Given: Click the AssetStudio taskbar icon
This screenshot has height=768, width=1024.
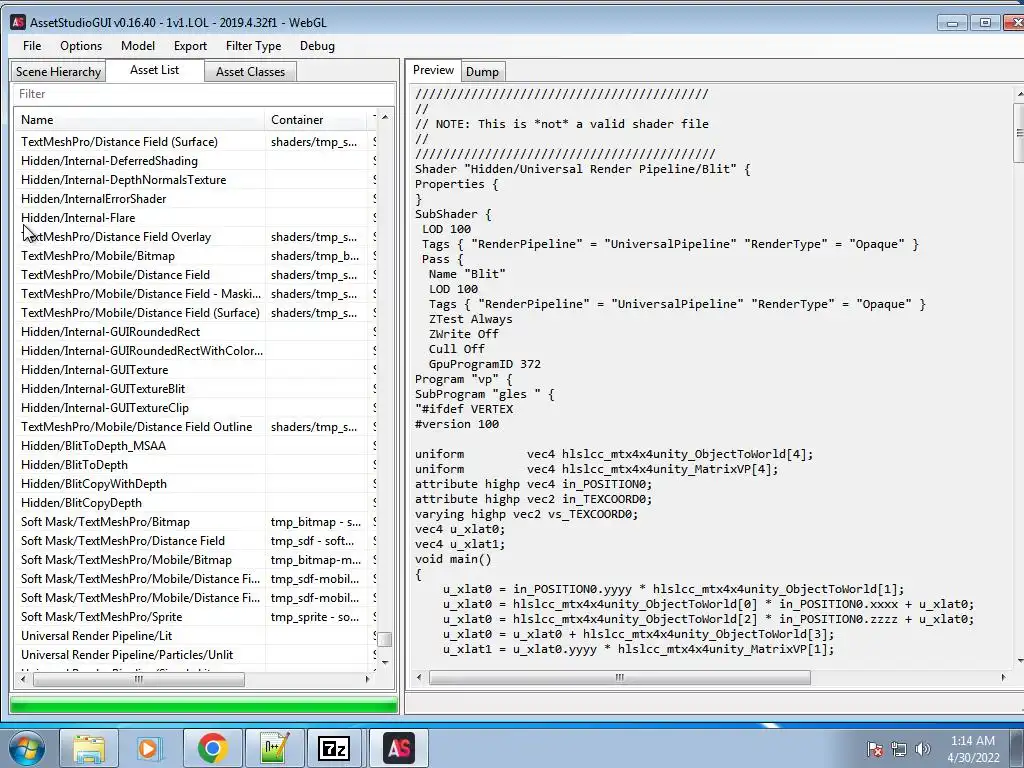Looking at the screenshot, I should (399, 748).
